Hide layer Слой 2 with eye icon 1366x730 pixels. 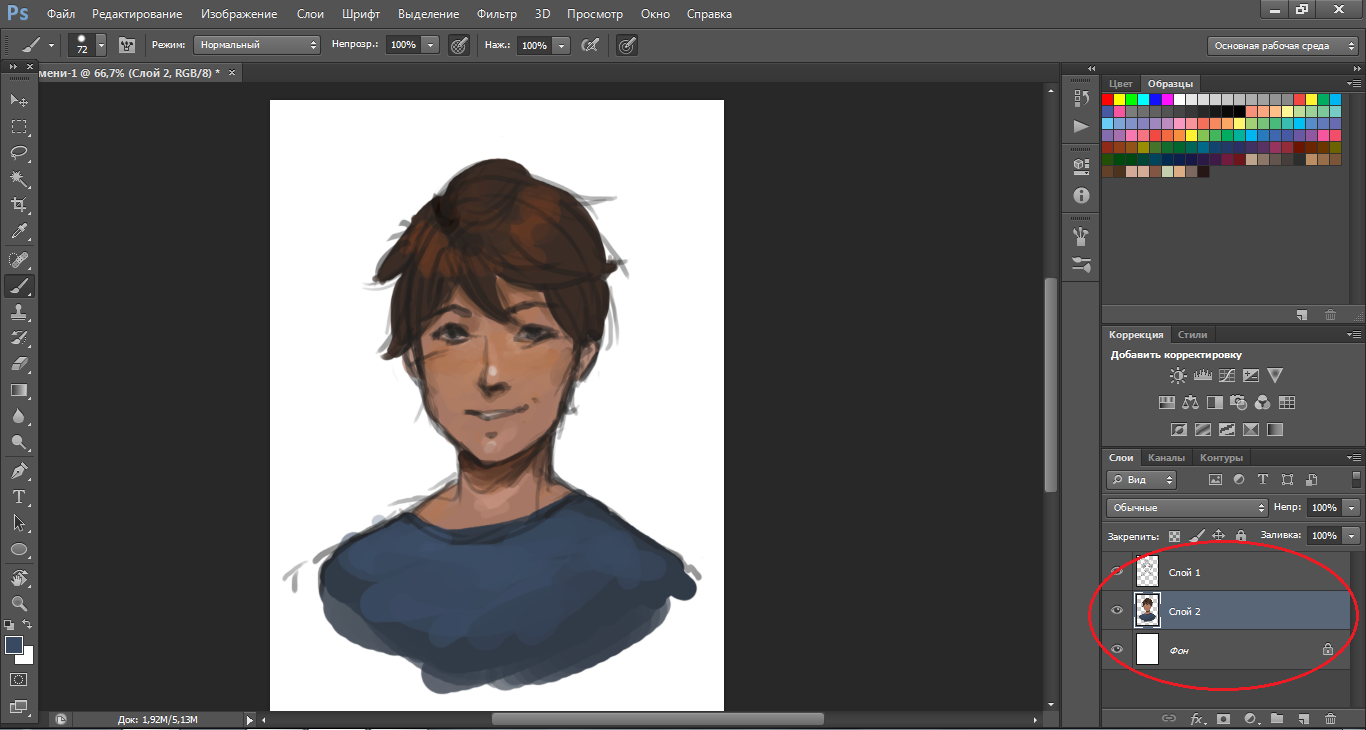pyautogui.click(x=1118, y=611)
